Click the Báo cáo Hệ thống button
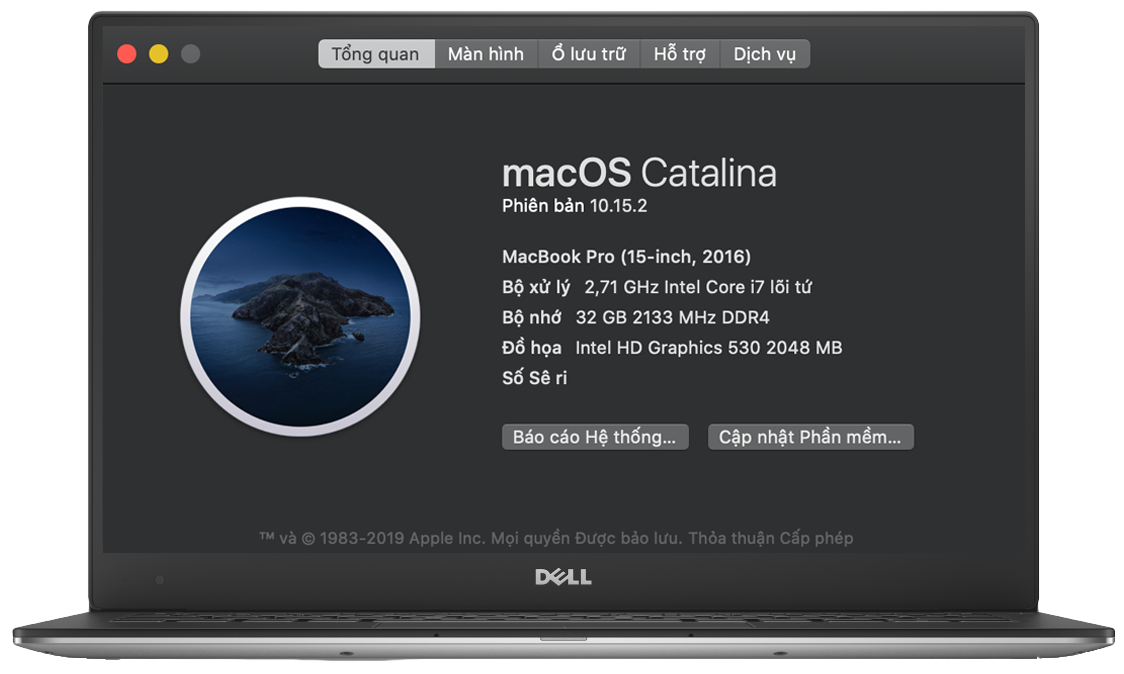Image resolution: width=1124 pixels, height=674 pixels. tap(595, 437)
